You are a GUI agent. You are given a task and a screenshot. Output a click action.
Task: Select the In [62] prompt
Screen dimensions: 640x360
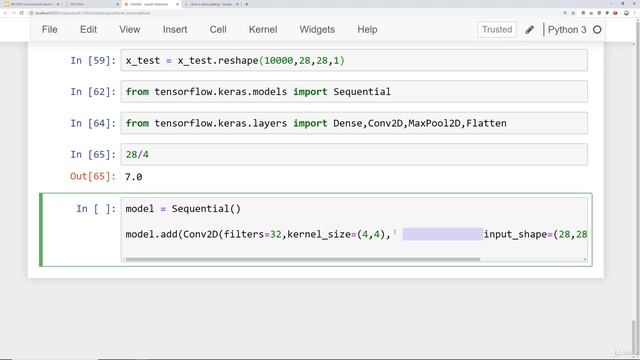coord(93,91)
